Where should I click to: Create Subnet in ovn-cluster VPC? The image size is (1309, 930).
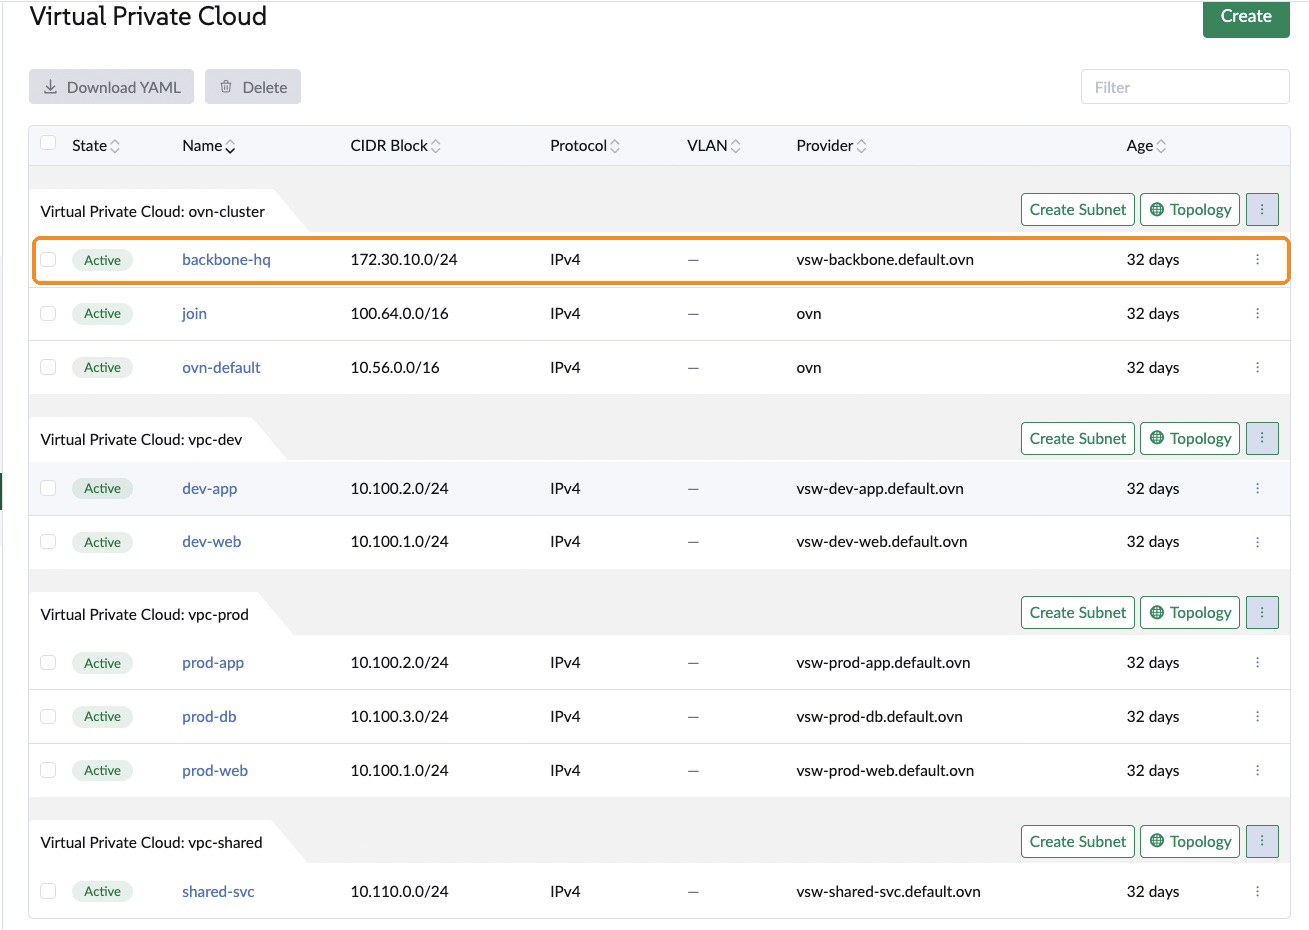click(1078, 210)
